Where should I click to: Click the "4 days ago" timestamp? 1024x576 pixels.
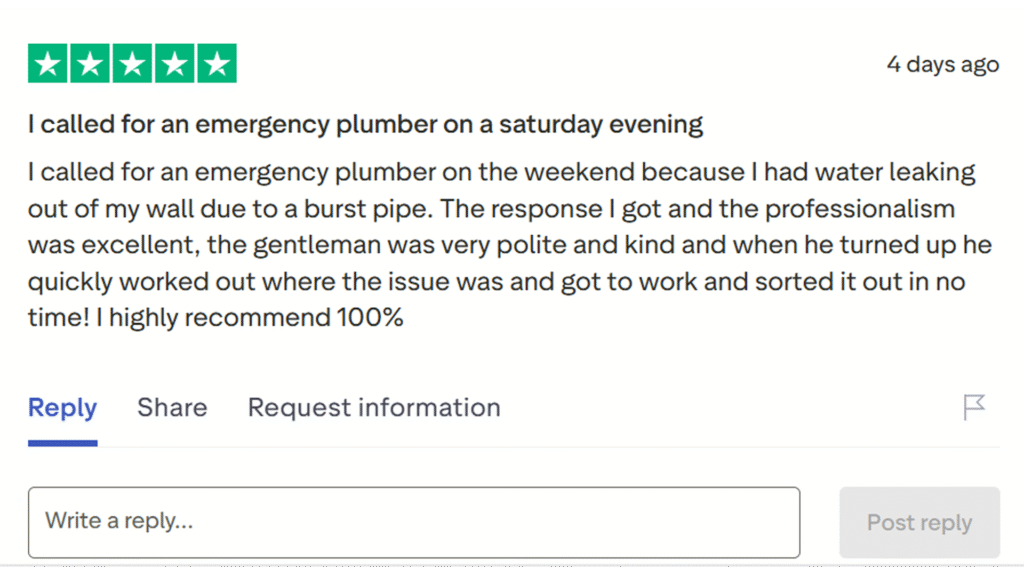(x=942, y=65)
